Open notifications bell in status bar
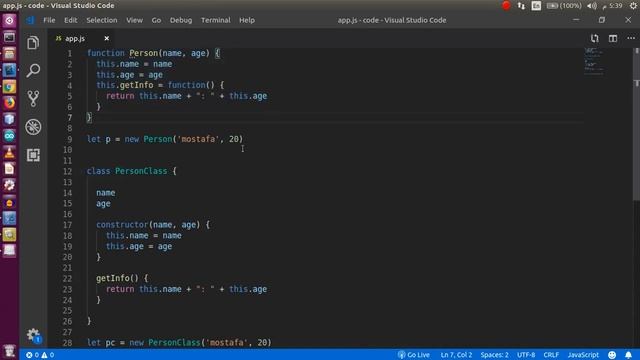The height and width of the screenshot is (360, 640). coord(629,355)
